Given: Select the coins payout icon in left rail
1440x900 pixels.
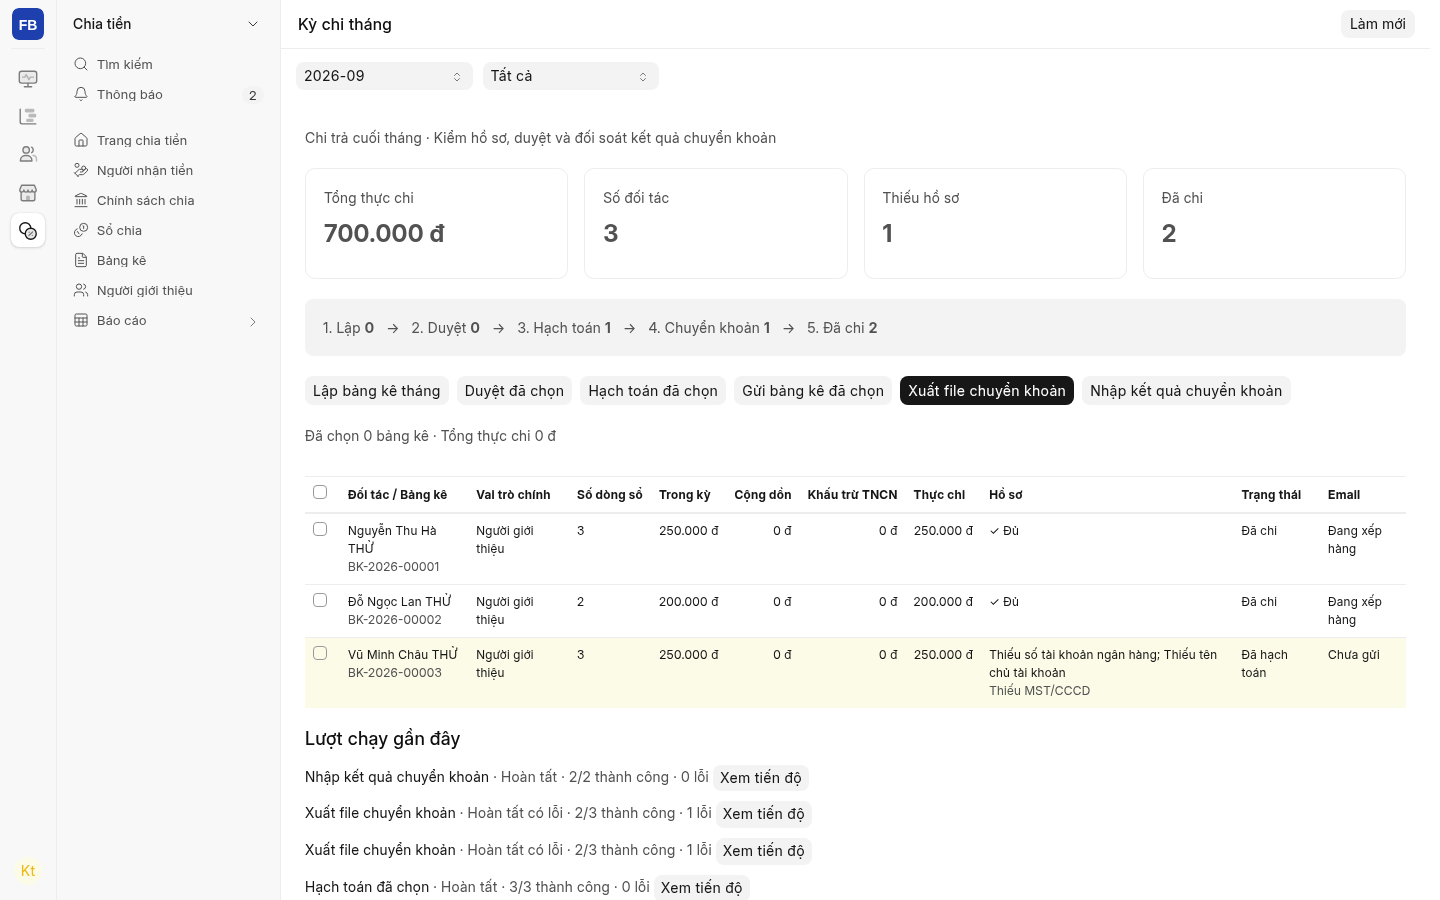Looking at the screenshot, I should point(28,231).
